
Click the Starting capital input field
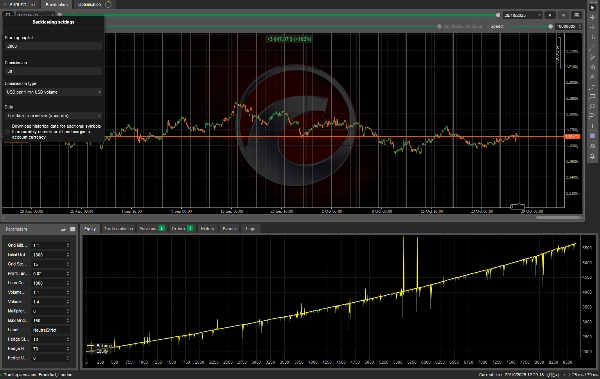54,46
